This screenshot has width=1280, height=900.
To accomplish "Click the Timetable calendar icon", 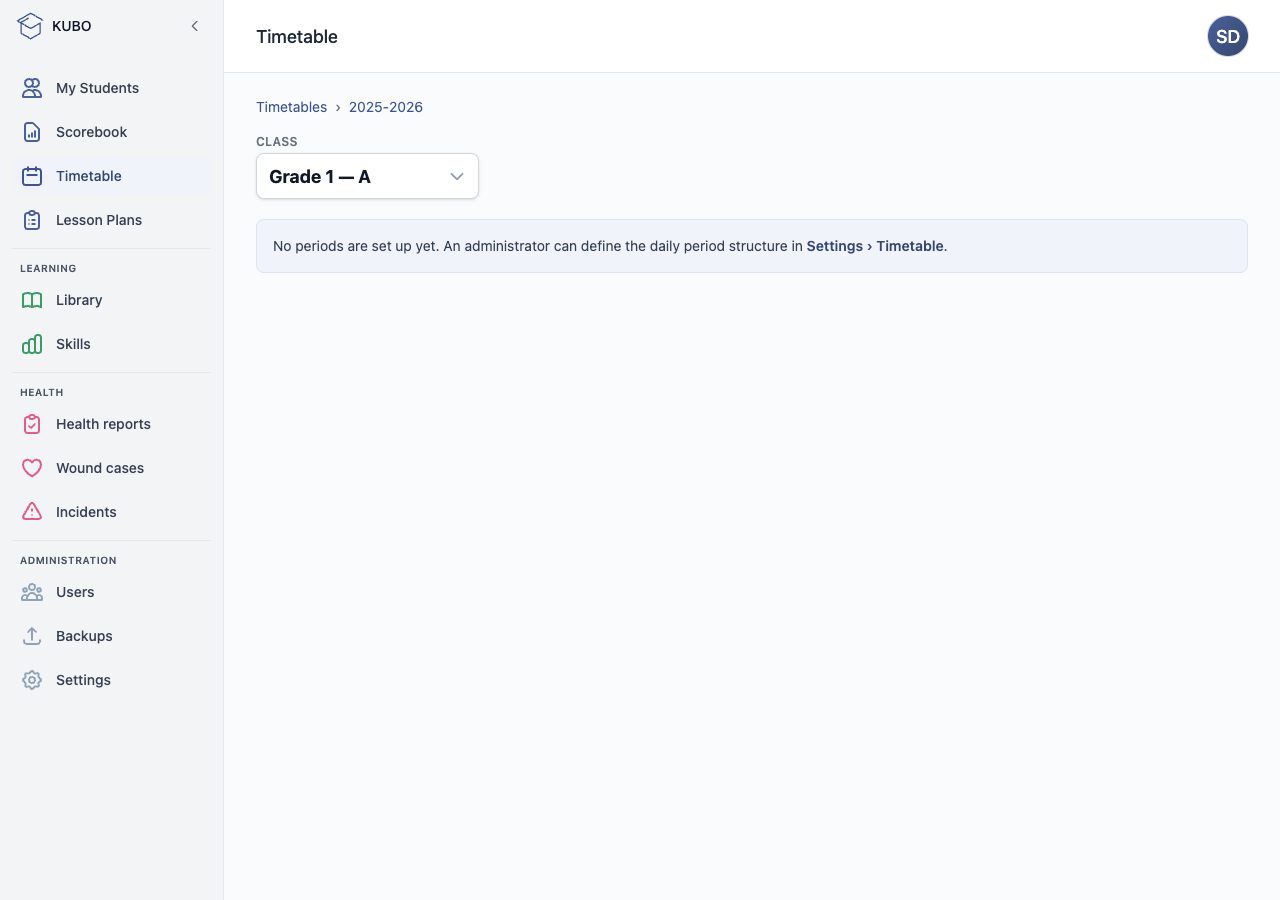I will [x=32, y=176].
